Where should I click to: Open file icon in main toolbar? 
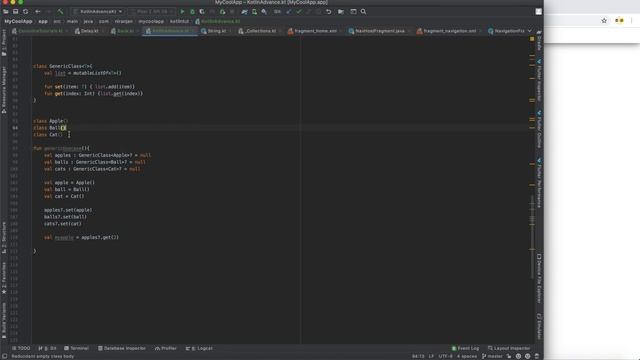point(6,12)
